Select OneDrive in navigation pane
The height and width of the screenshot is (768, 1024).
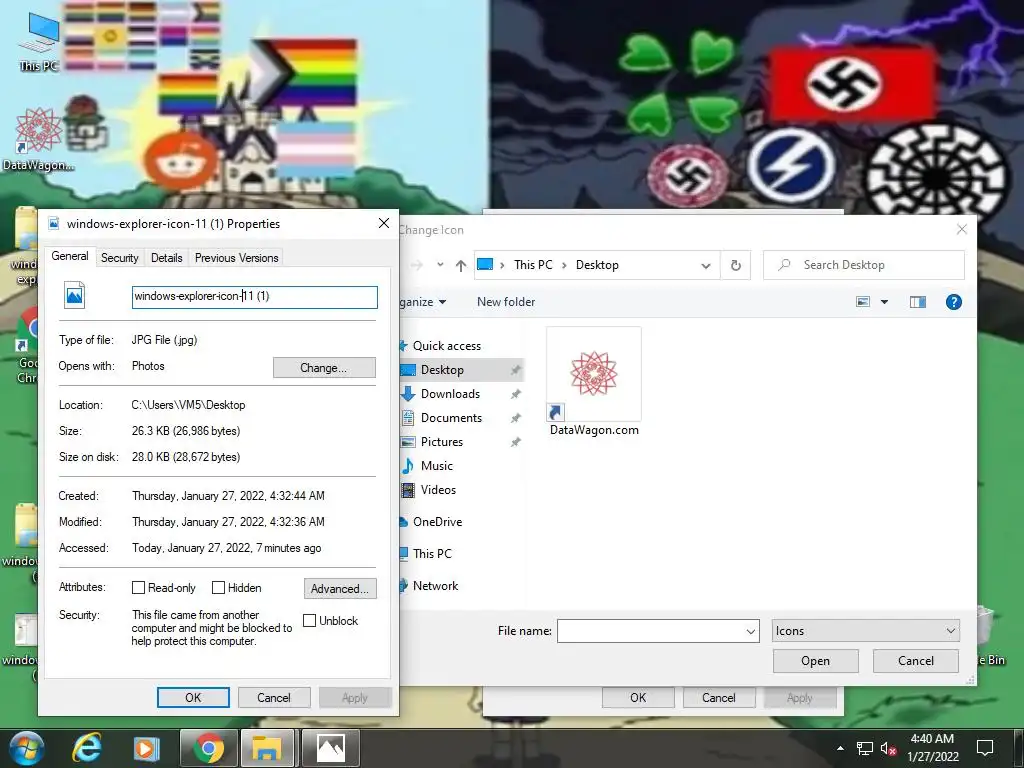437,522
